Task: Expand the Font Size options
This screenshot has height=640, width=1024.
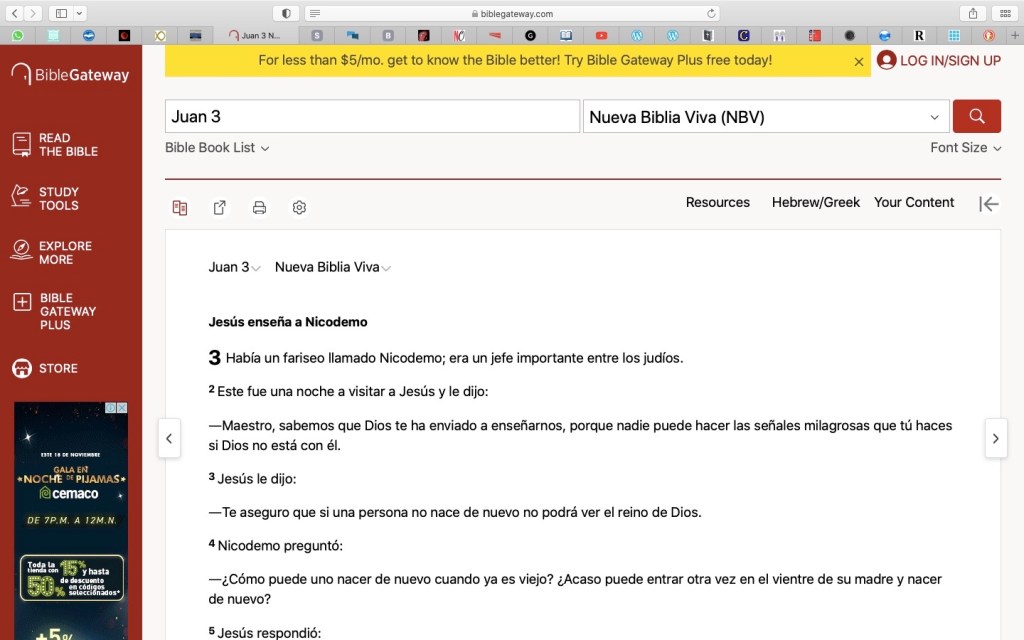Action: coord(965,148)
